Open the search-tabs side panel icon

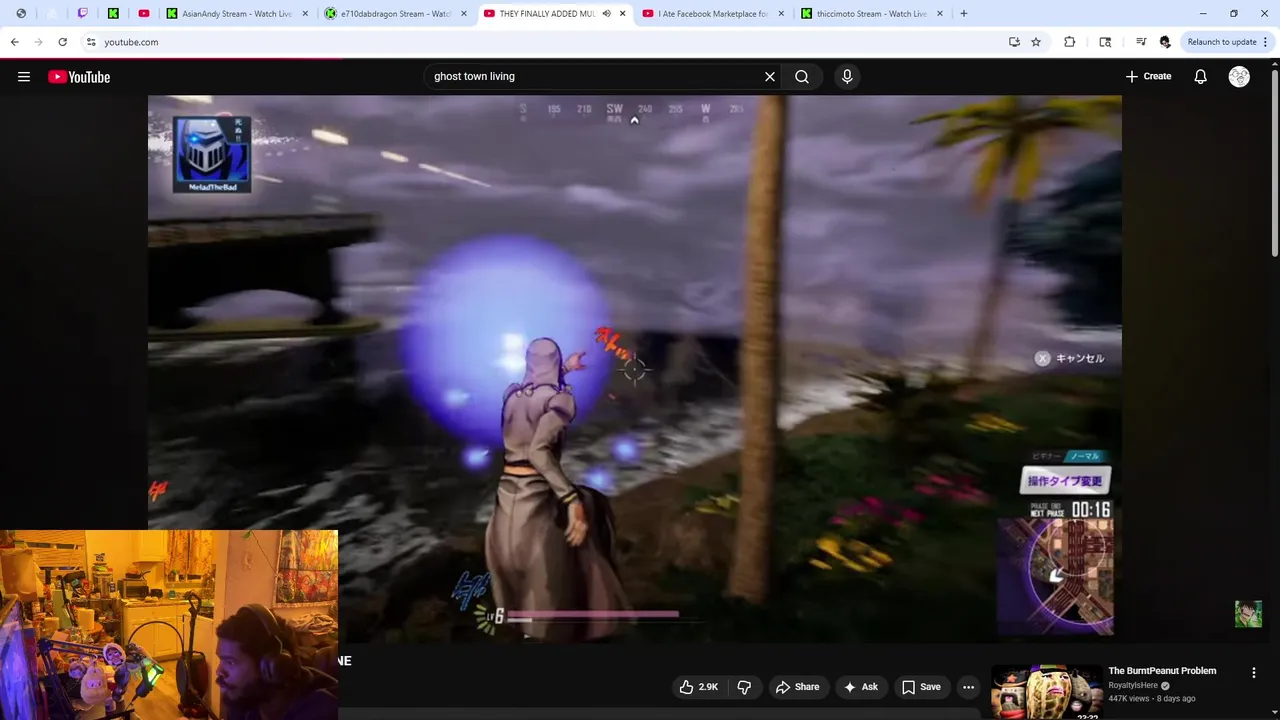1105,42
